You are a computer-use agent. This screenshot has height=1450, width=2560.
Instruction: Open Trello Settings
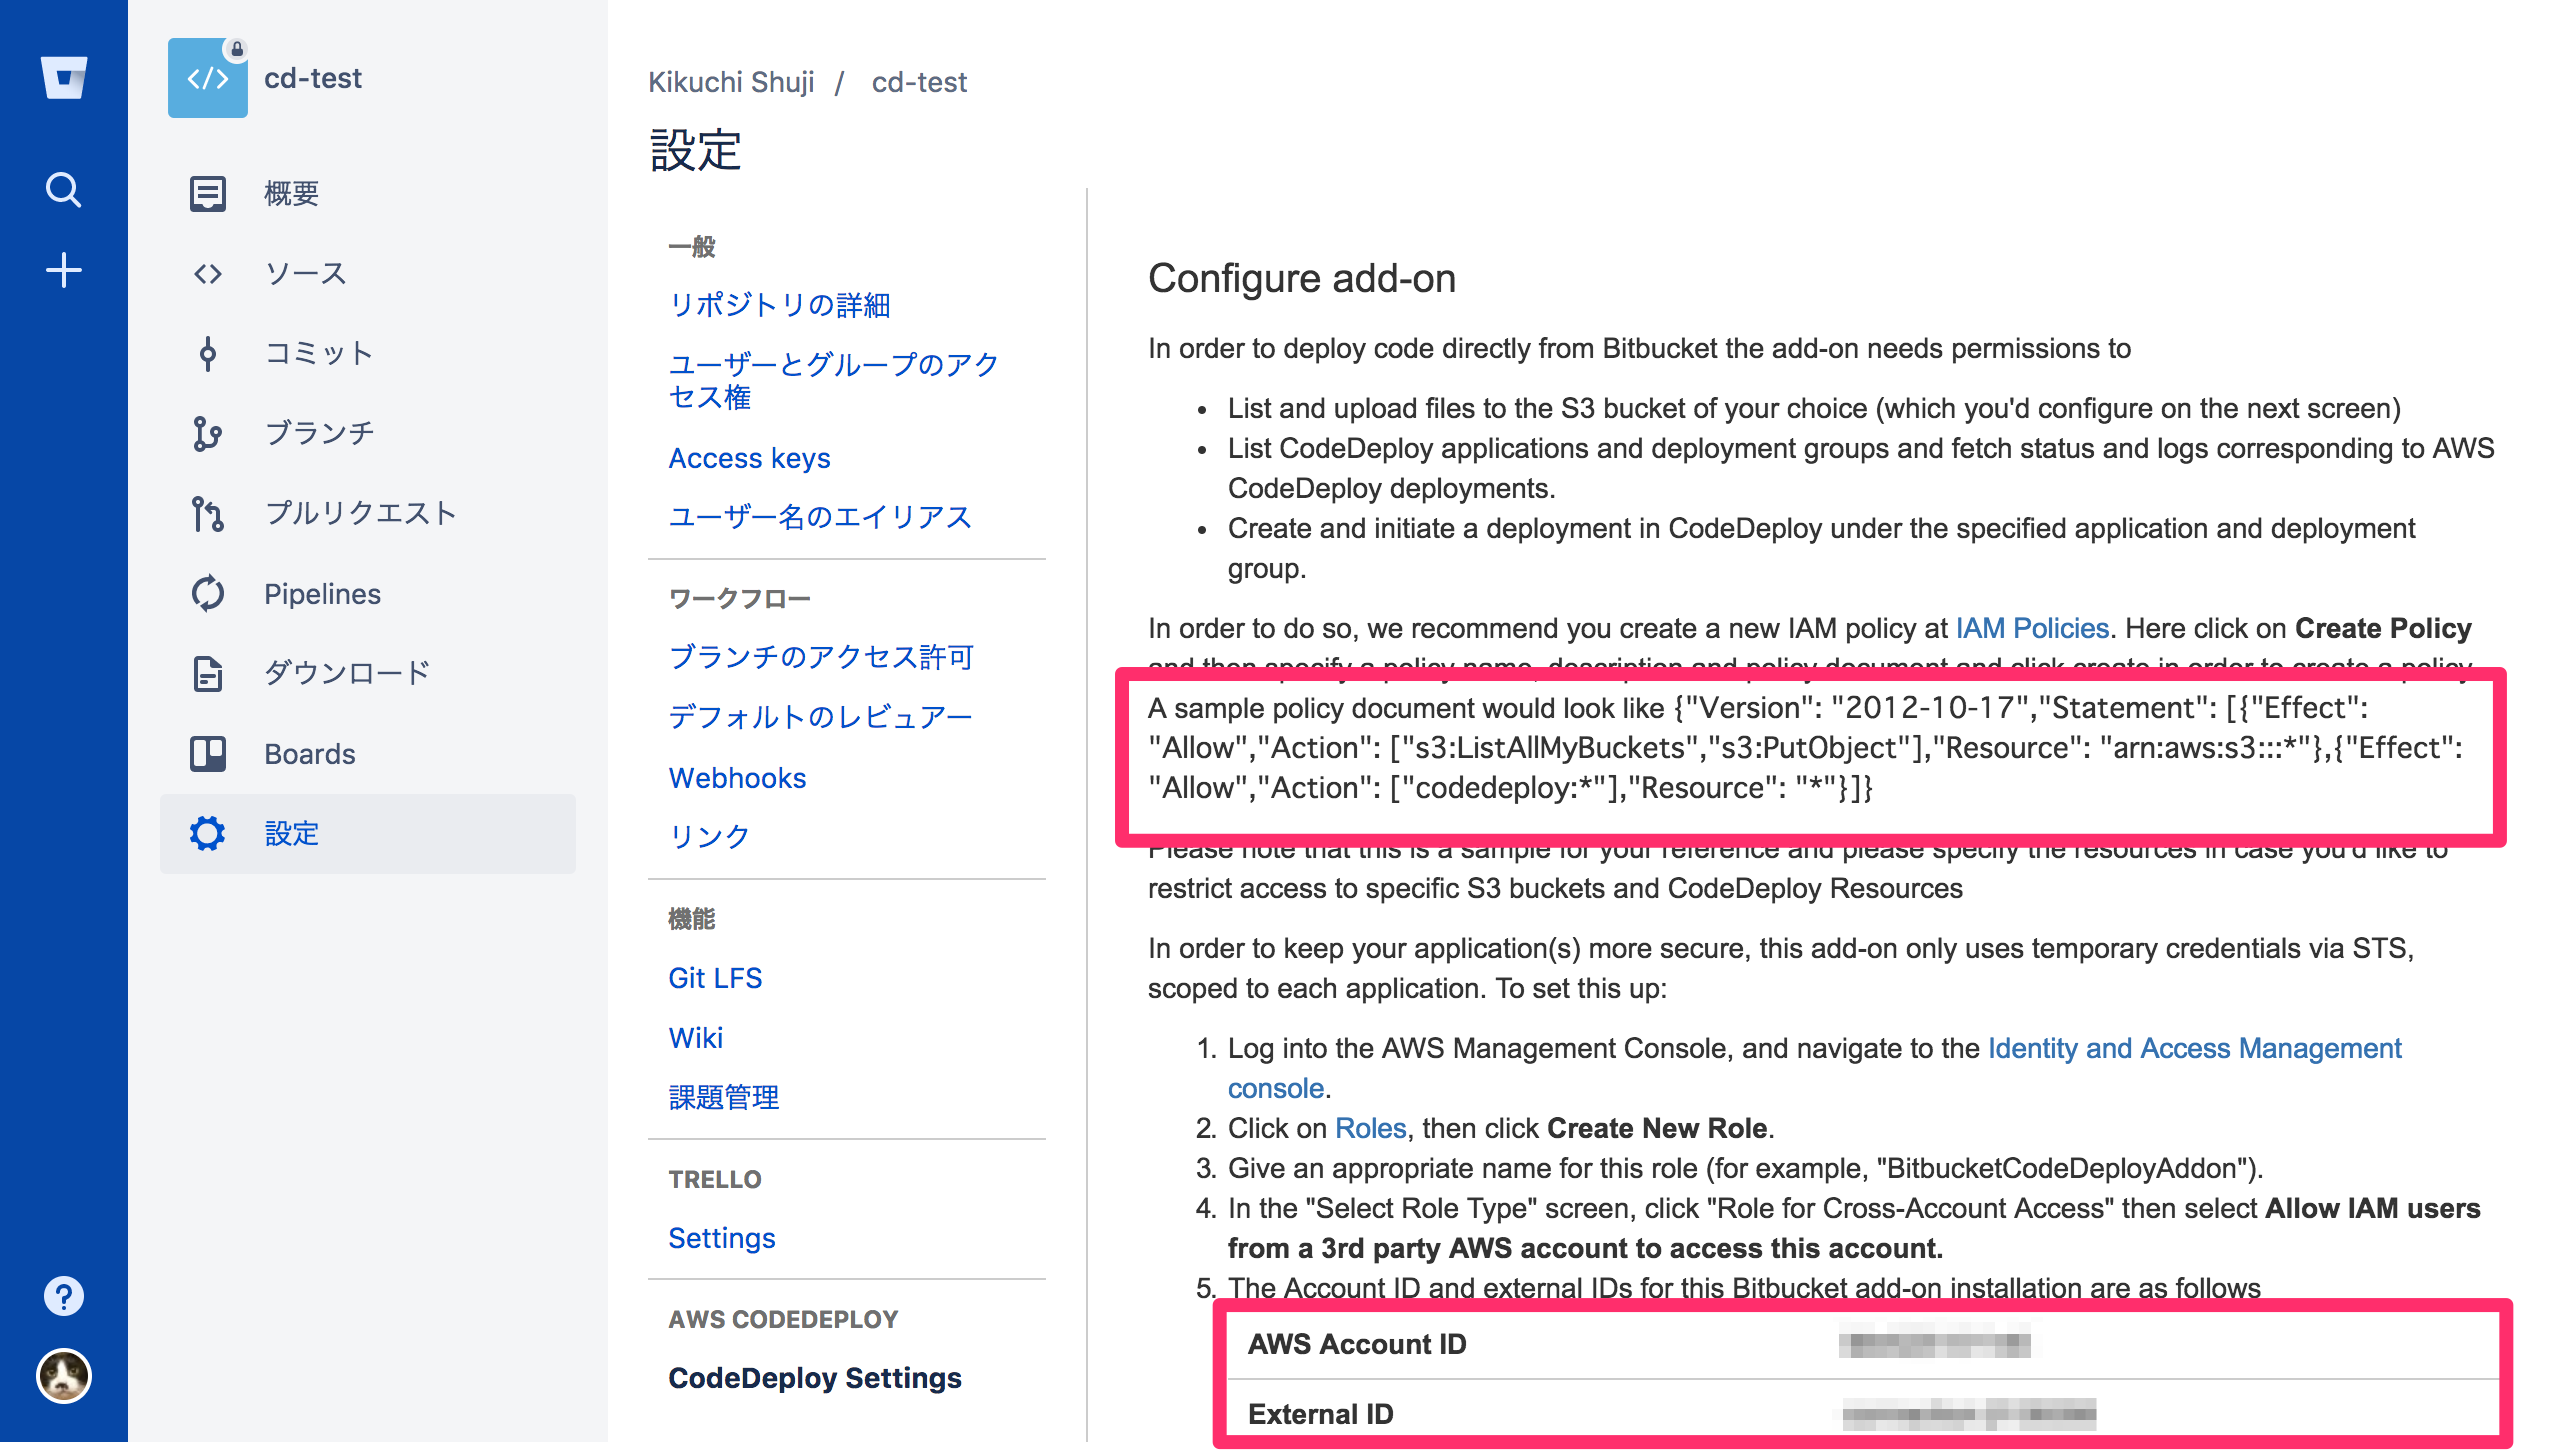(x=721, y=1238)
